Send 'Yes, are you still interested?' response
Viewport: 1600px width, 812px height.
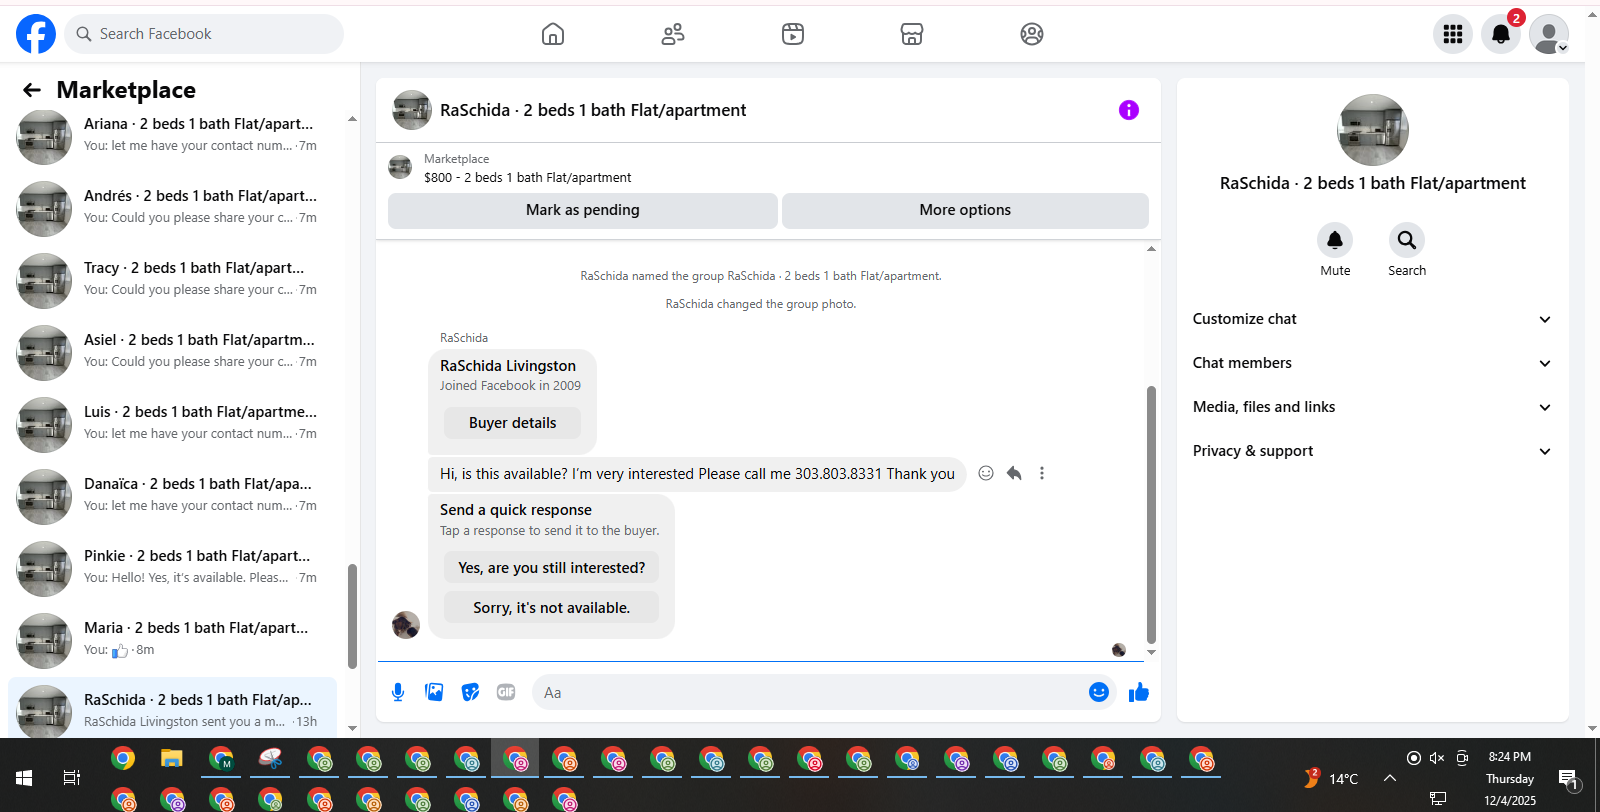552,568
